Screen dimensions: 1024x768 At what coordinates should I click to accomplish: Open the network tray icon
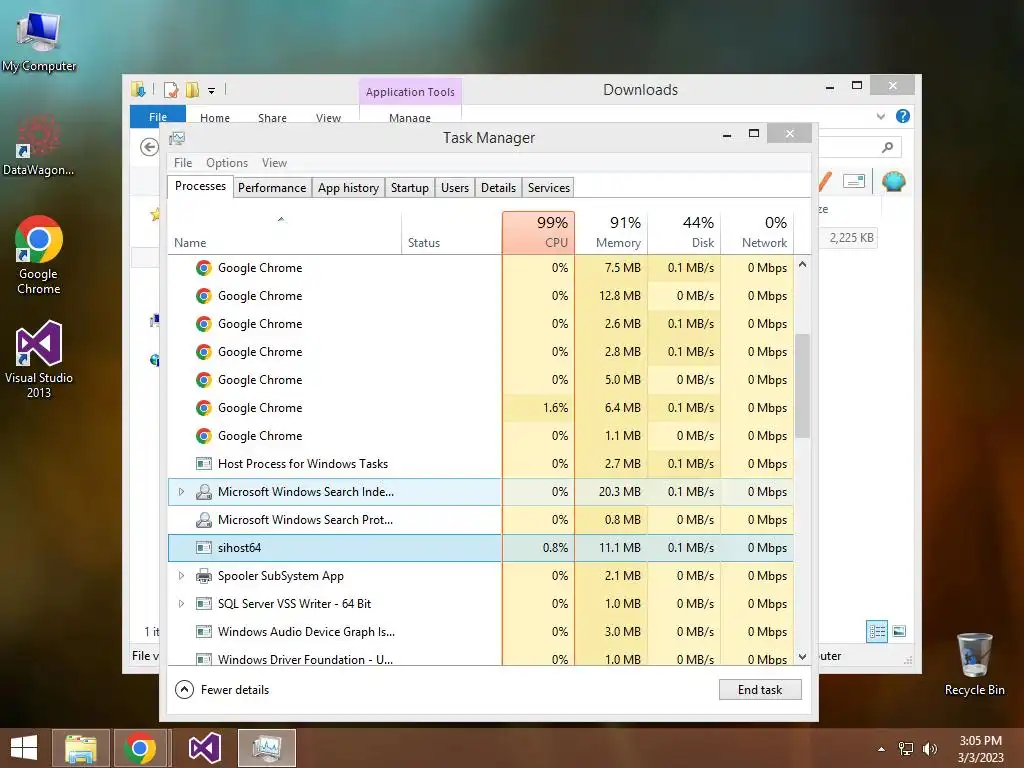coord(906,749)
